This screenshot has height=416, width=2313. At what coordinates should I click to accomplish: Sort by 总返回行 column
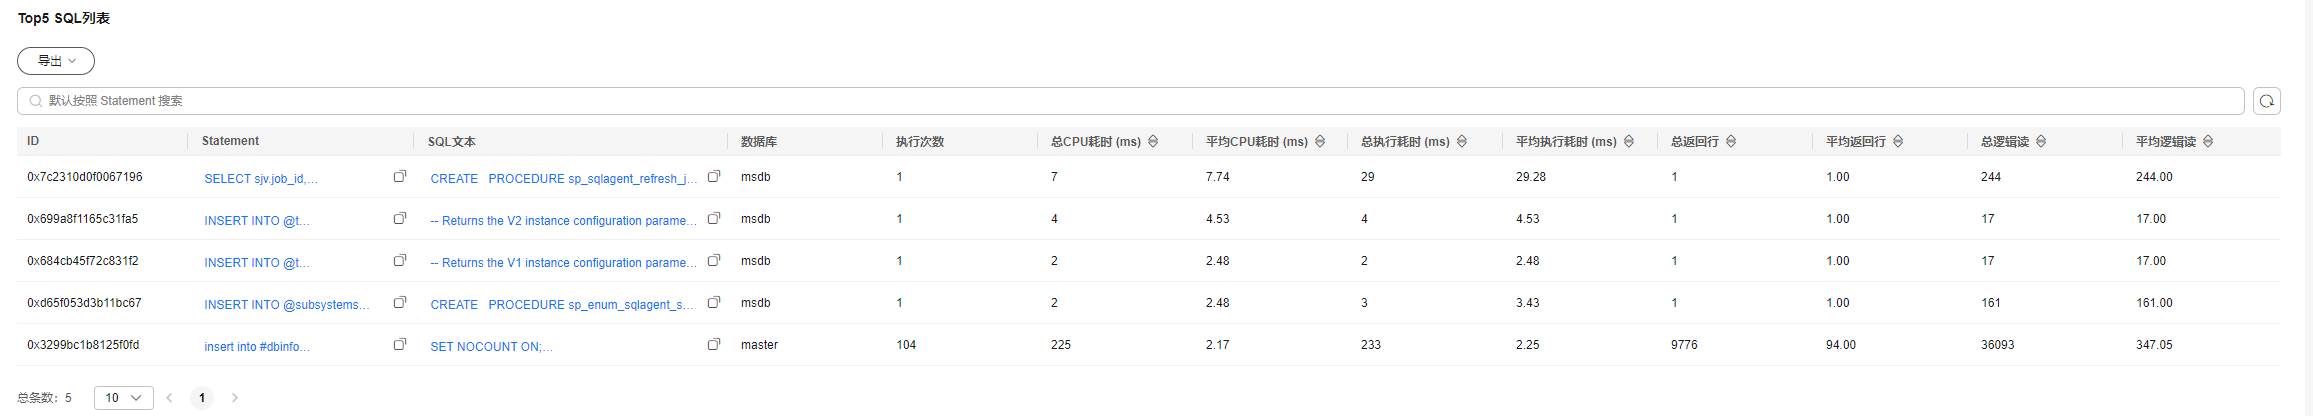(x=1731, y=142)
